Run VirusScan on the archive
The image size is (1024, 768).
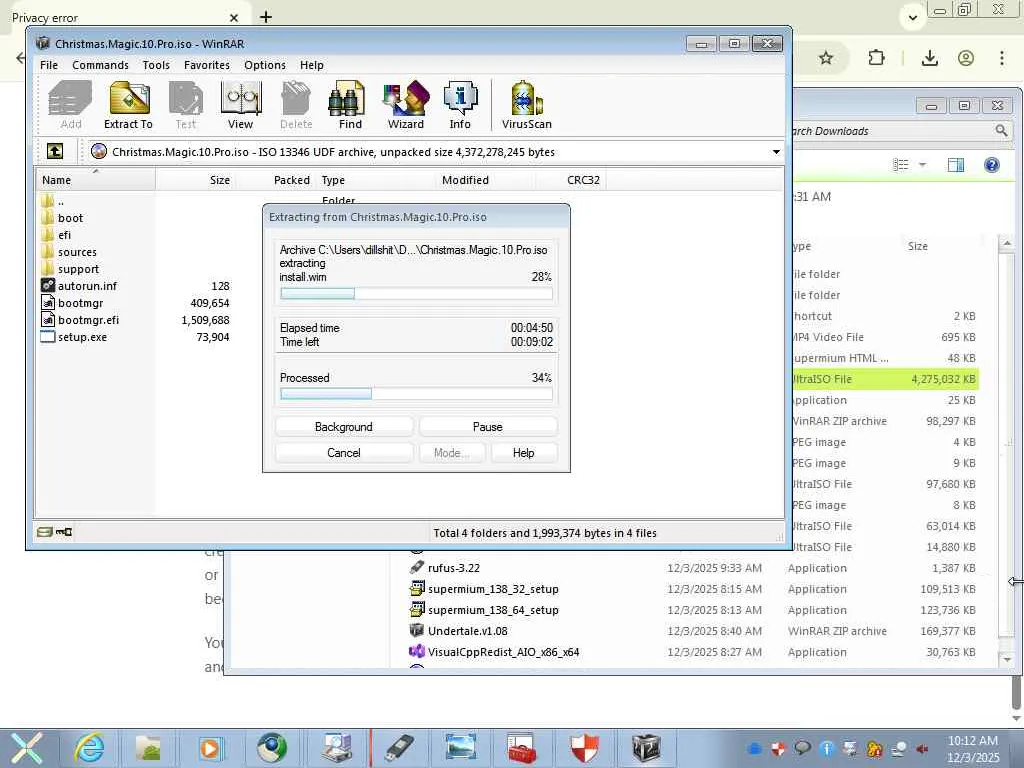[x=527, y=105]
